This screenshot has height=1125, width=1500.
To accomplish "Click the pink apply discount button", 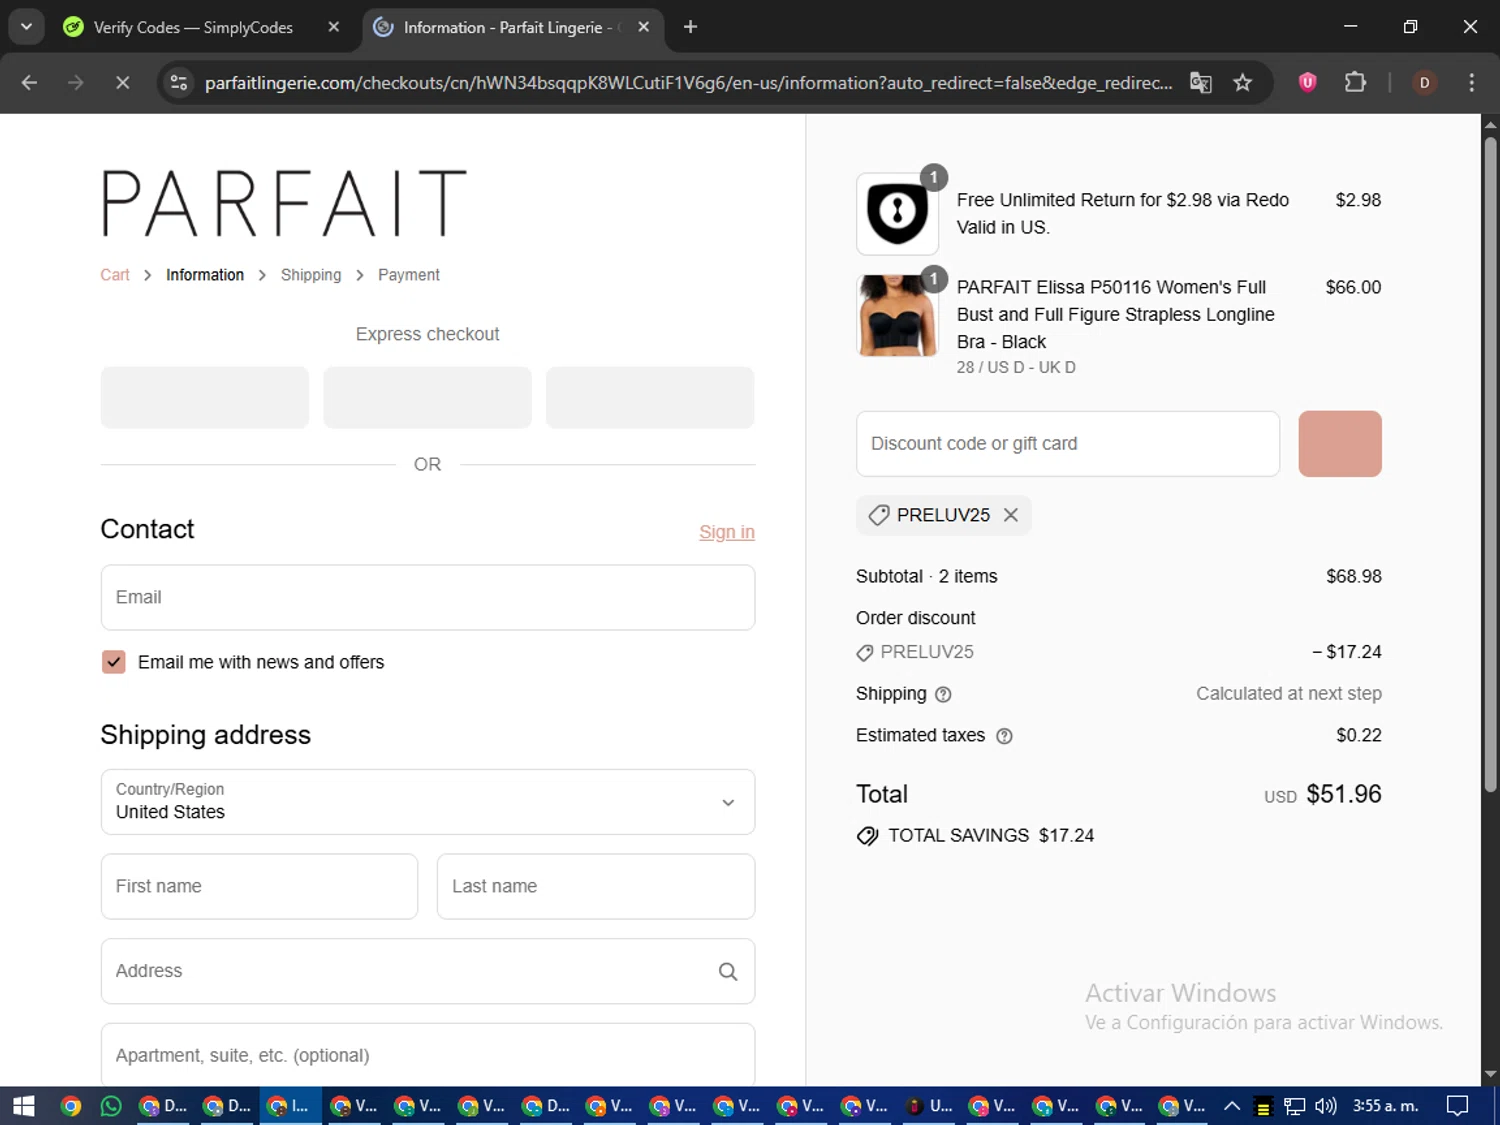I will pyautogui.click(x=1340, y=444).
